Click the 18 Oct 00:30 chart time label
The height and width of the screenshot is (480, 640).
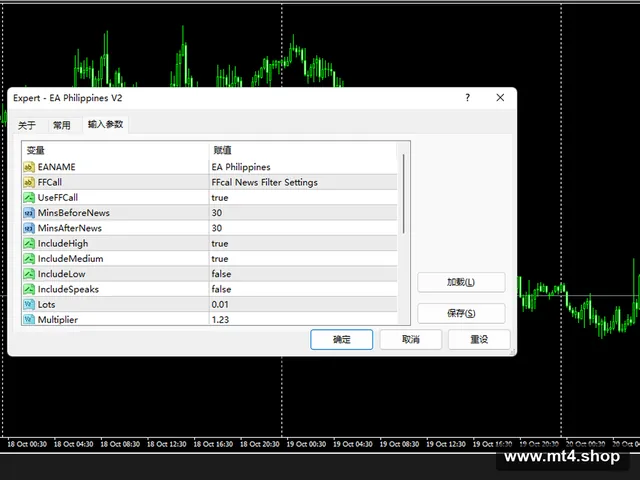(27, 444)
